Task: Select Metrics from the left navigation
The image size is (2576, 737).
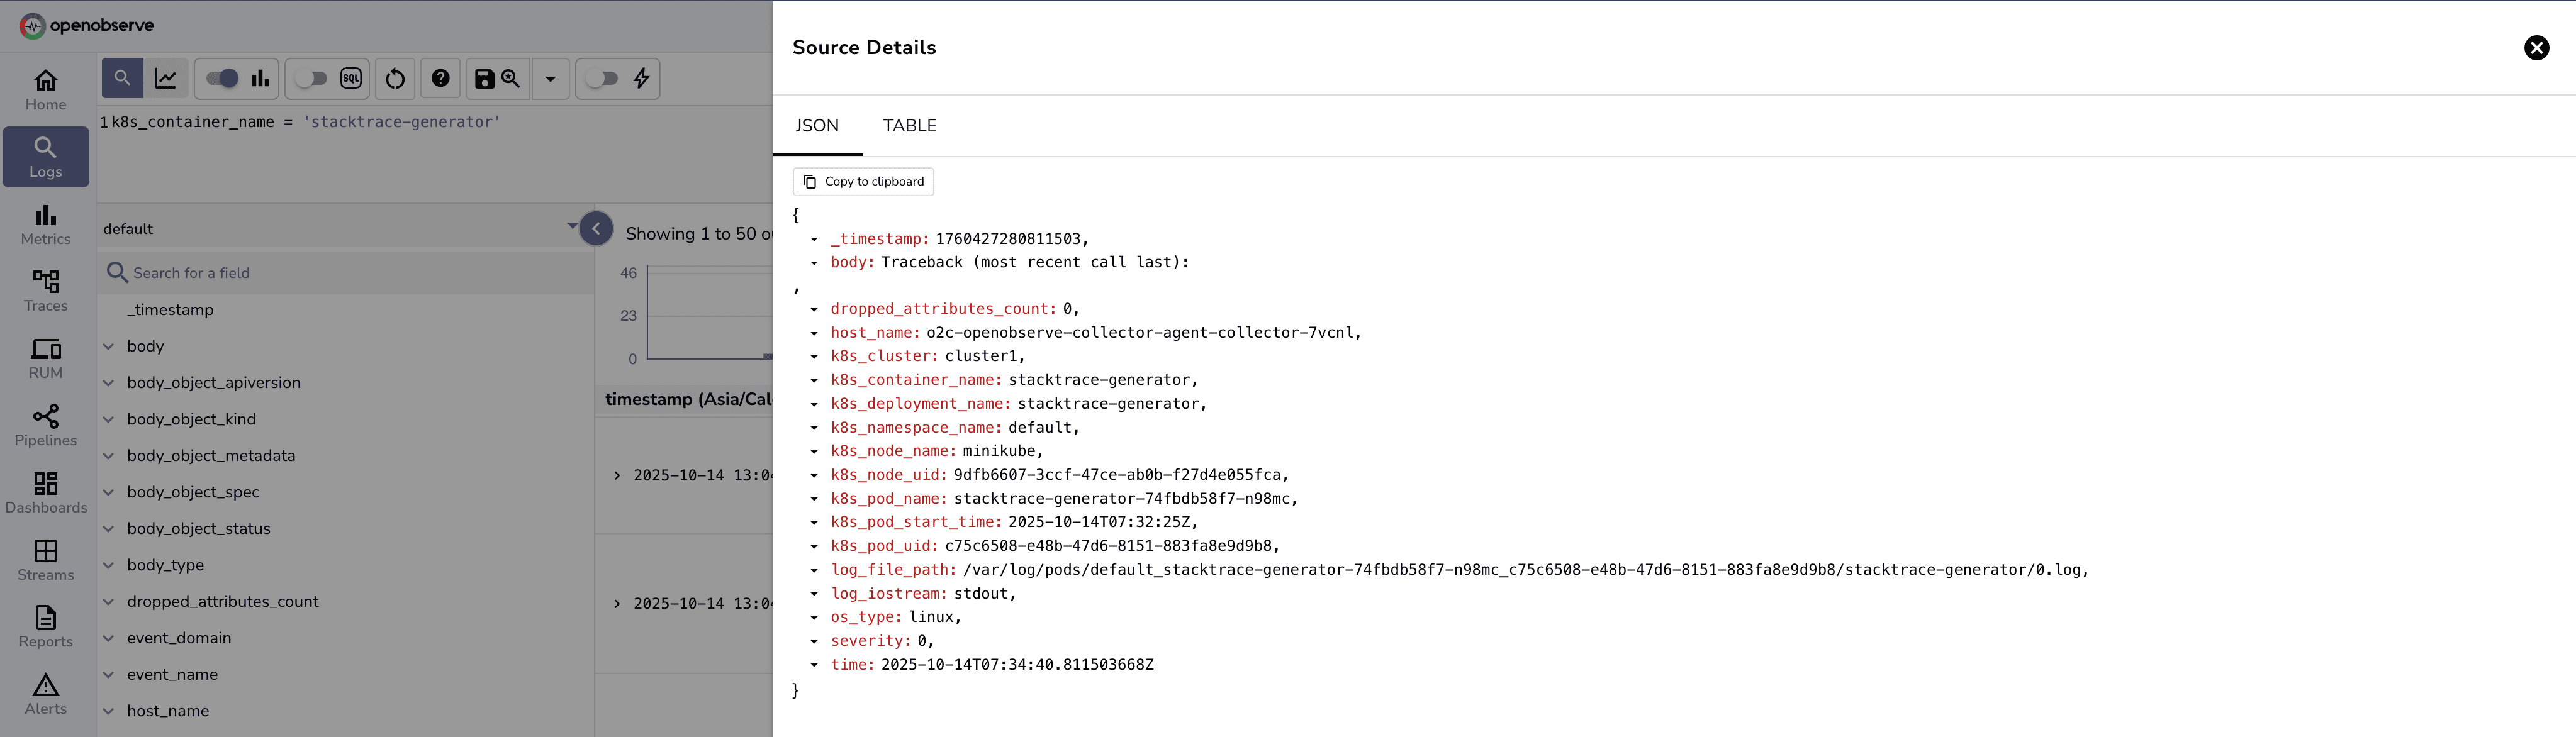Action: click(45, 224)
